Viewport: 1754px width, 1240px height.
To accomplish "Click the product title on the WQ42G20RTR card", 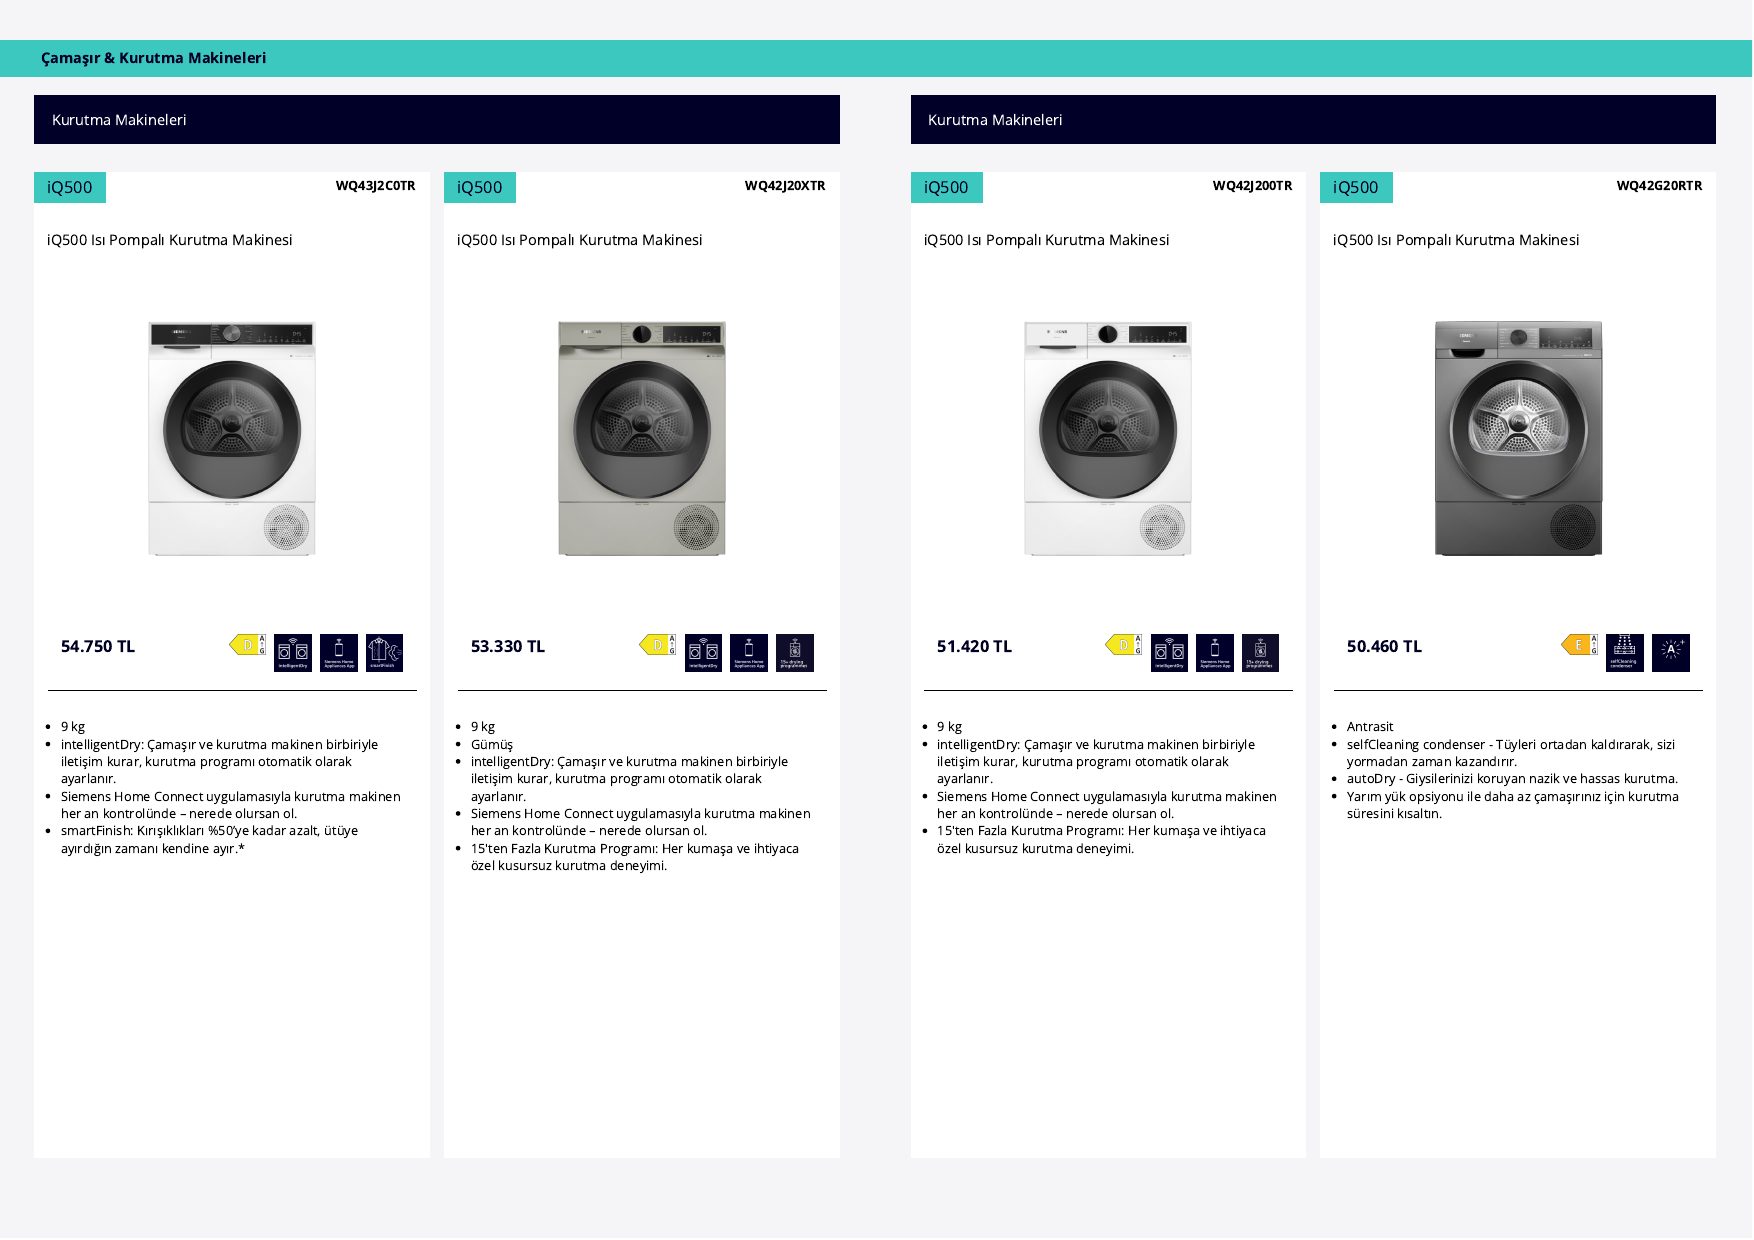I will [x=1456, y=240].
